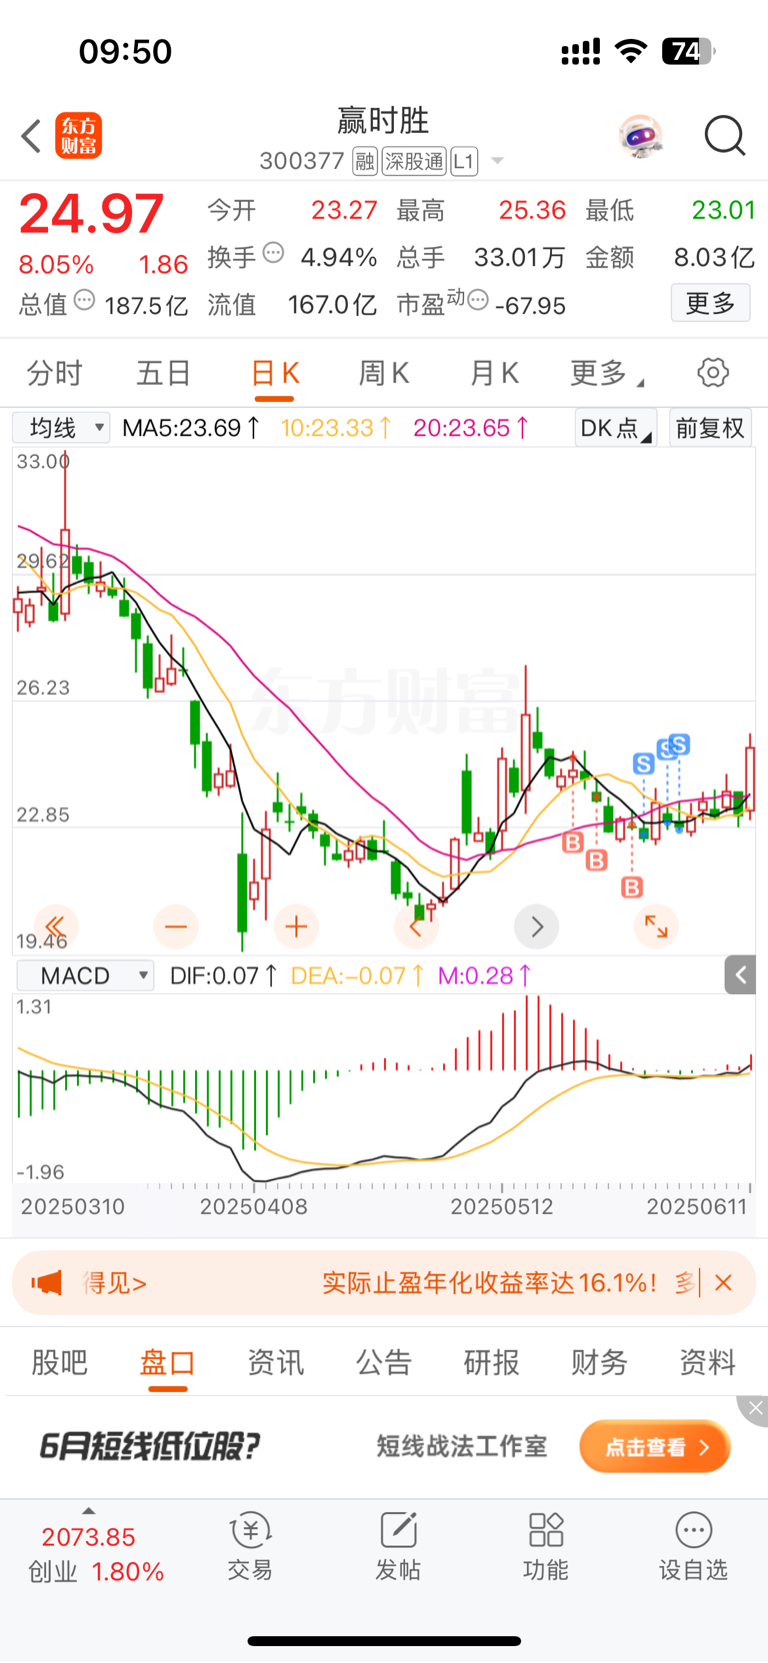
Task: Open 交易 trading icon
Action: tap(250, 1547)
